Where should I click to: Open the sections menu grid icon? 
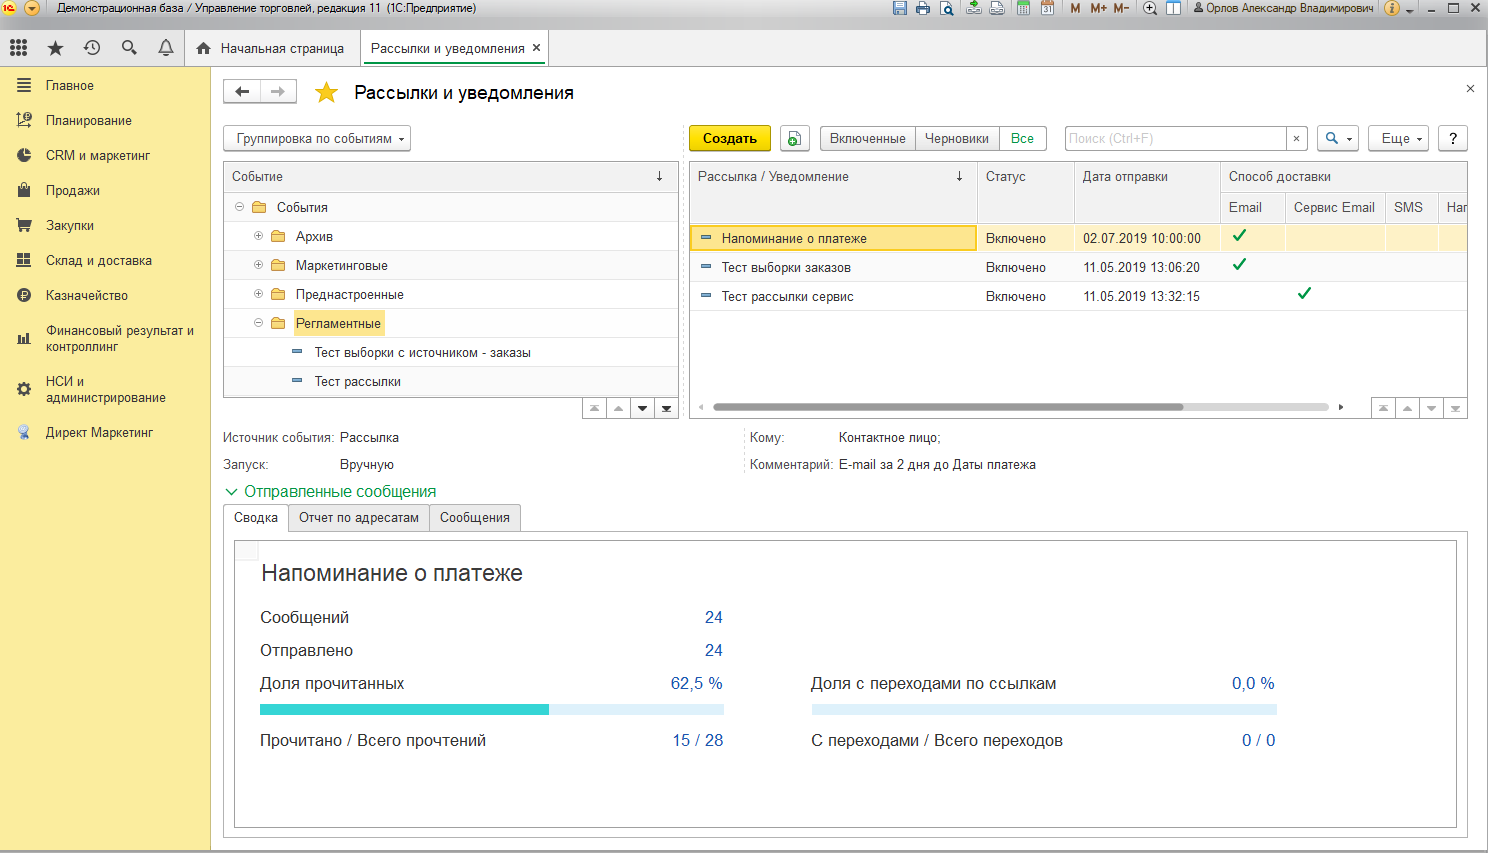18,48
